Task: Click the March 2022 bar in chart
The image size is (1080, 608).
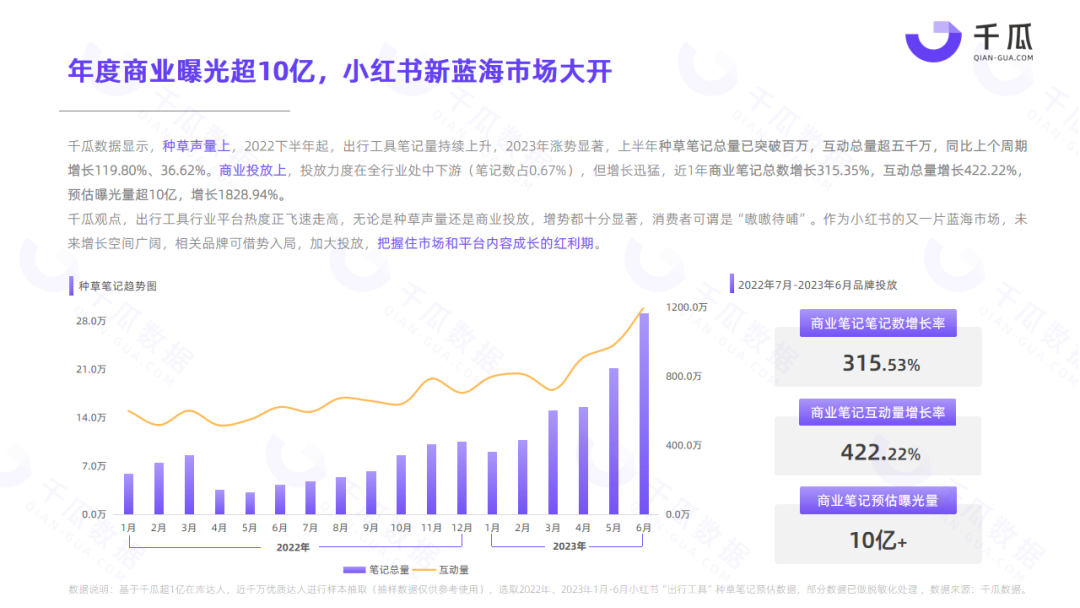Action: point(189,485)
